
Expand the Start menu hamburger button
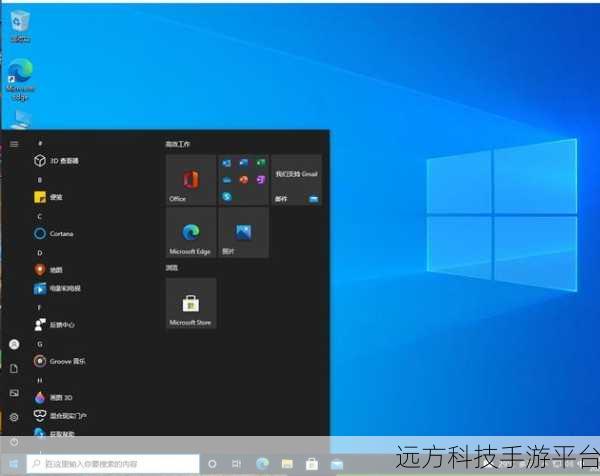point(14,144)
